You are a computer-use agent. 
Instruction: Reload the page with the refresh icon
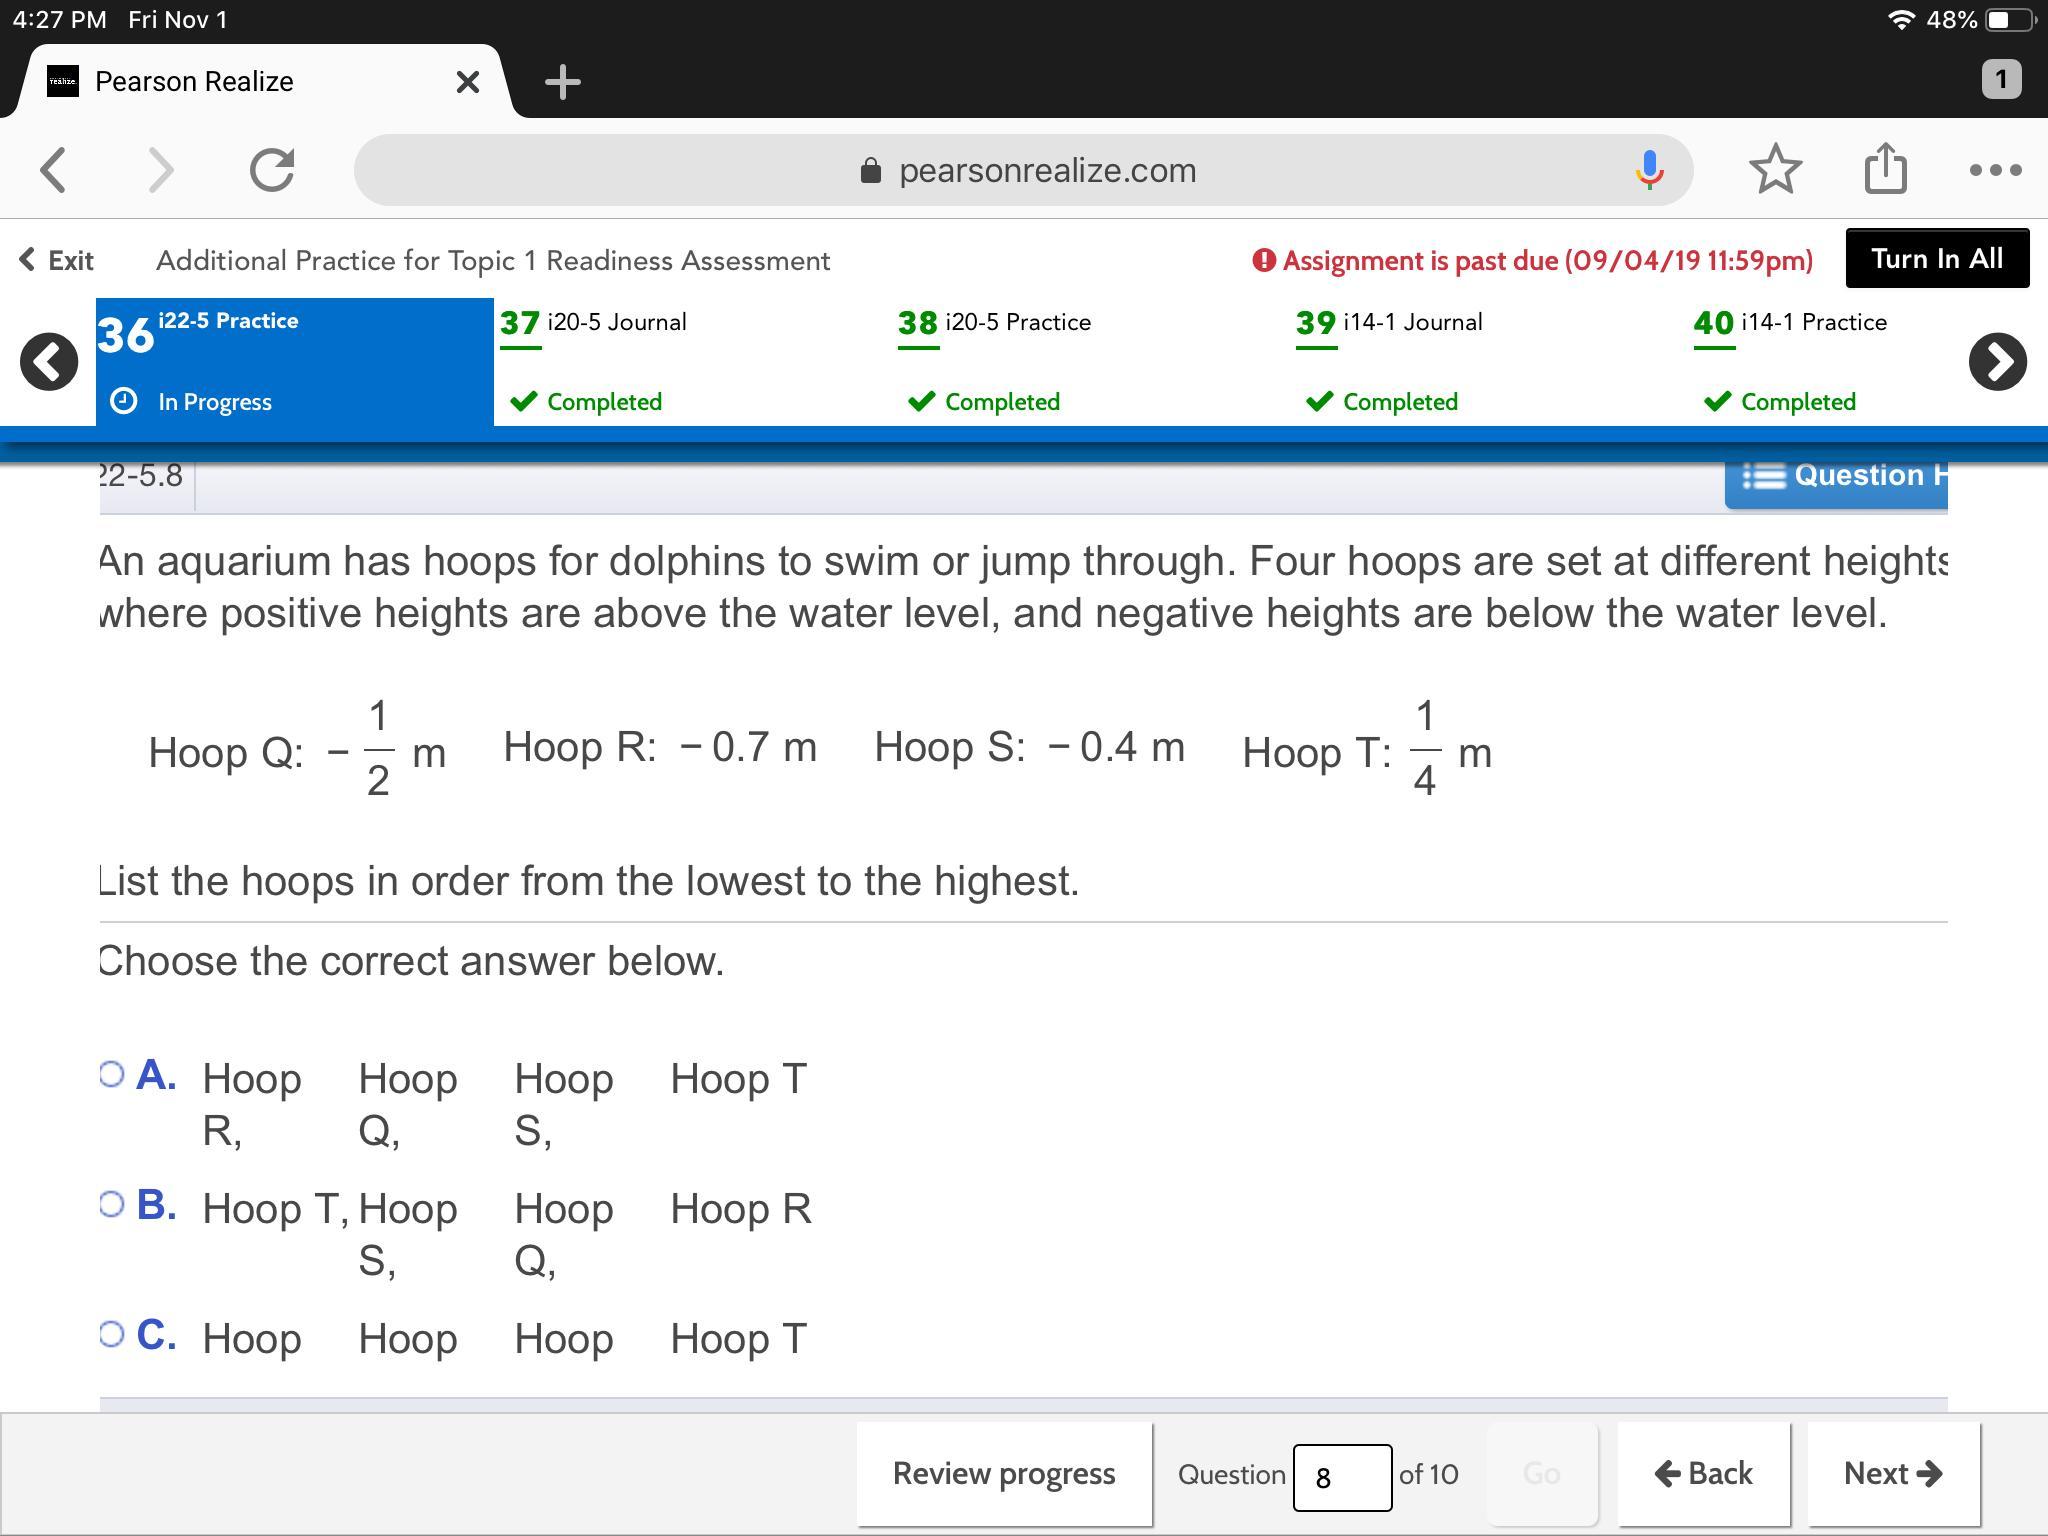[271, 170]
